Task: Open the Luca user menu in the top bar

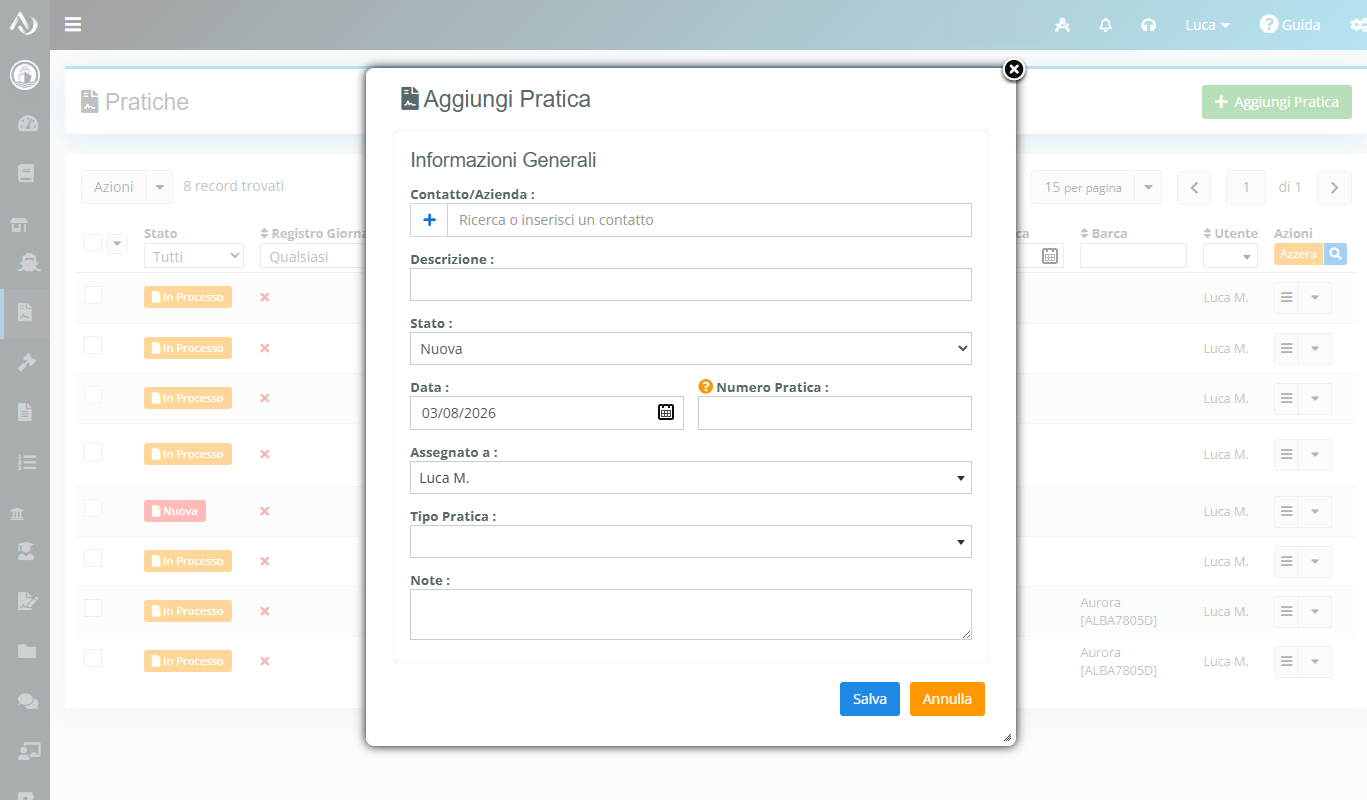Action: [x=1207, y=25]
